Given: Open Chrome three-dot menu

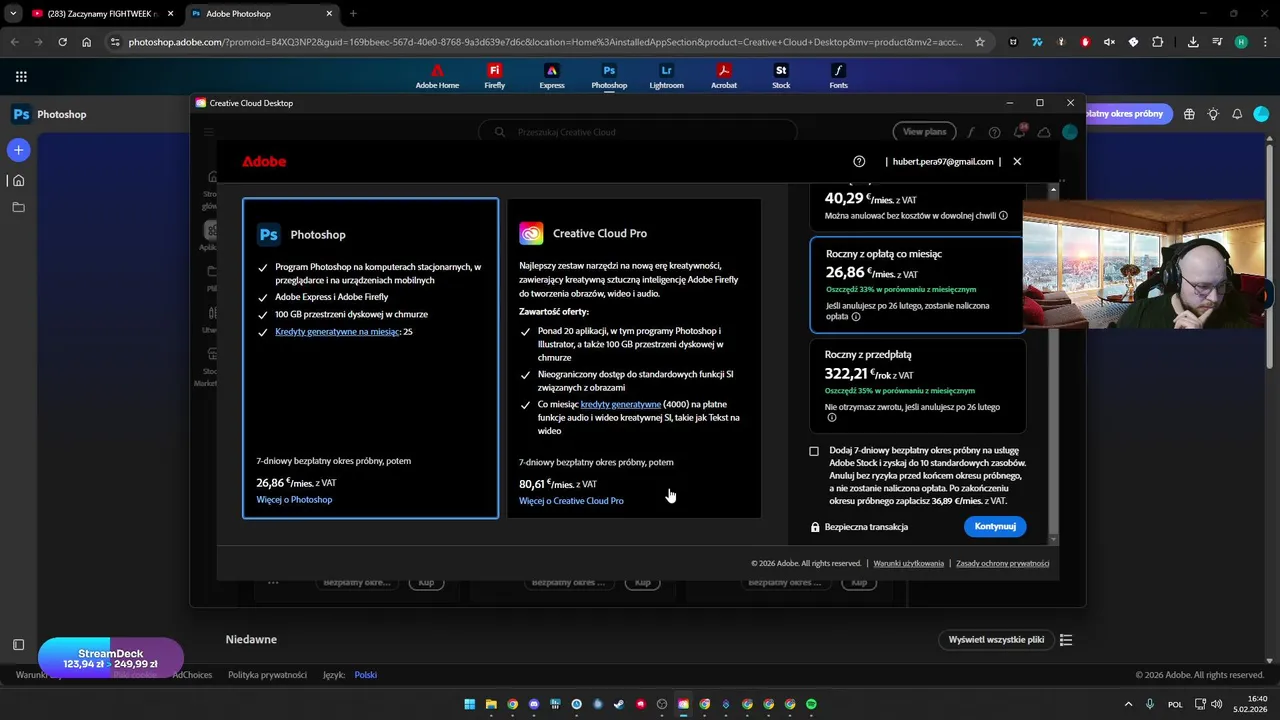Looking at the screenshot, I should [1264, 42].
